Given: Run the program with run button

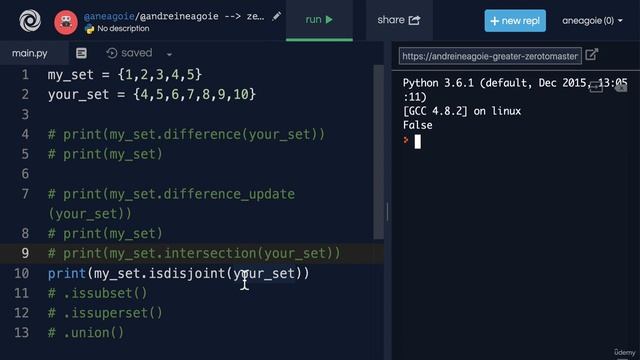Looking at the screenshot, I should [x=319, y=20].
